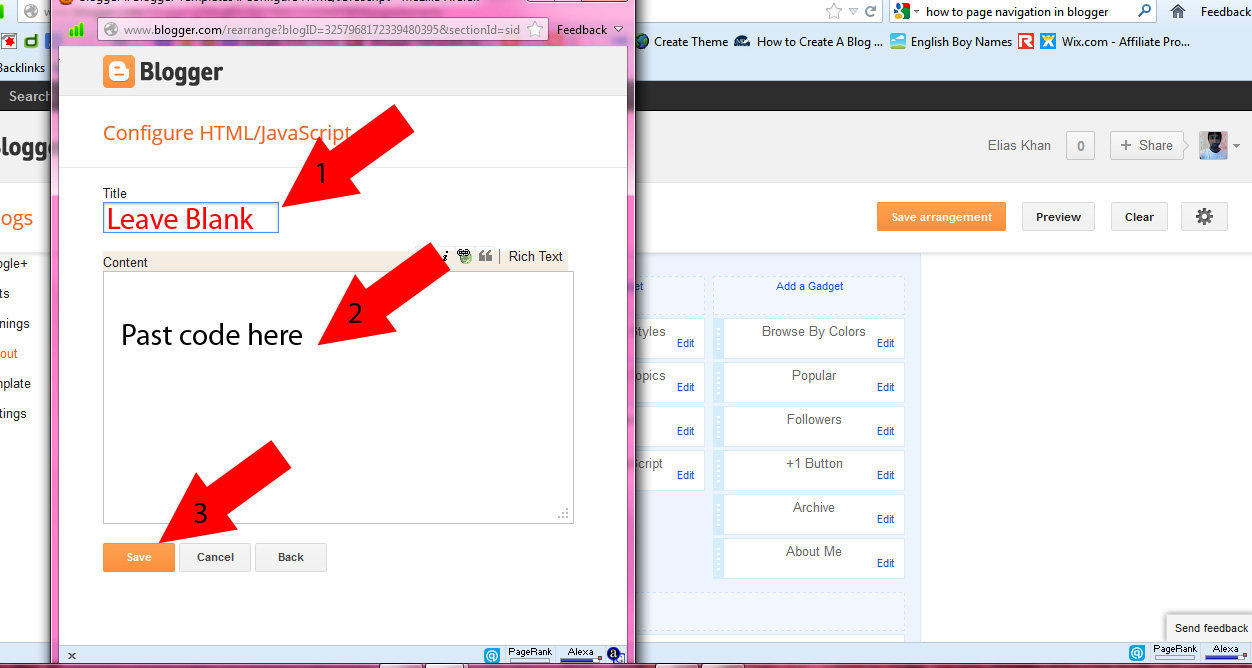Switch the content editor to Rich Text
The height and width of the screenshot is (668, 1252).
[536, 257]
